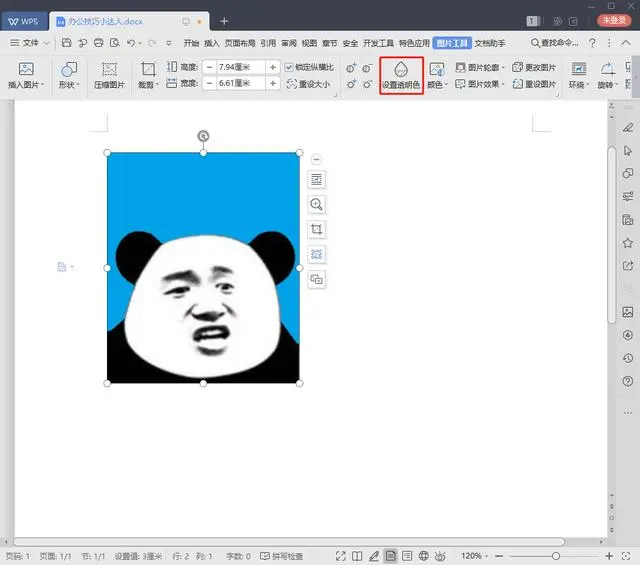
Task: Click the height plus stepper button
Action: point(273,67)
